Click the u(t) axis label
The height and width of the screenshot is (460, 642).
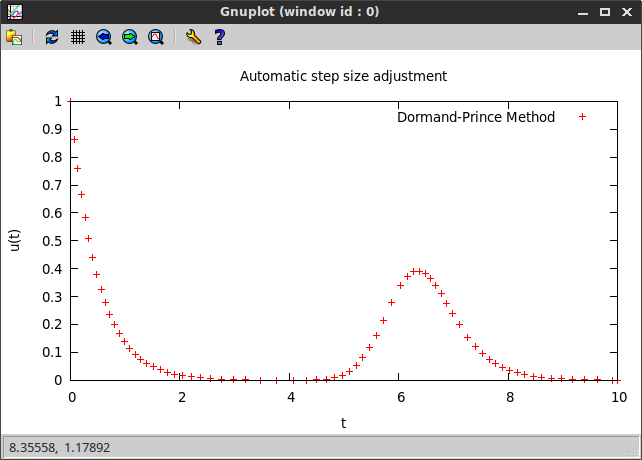pos(15,240)
